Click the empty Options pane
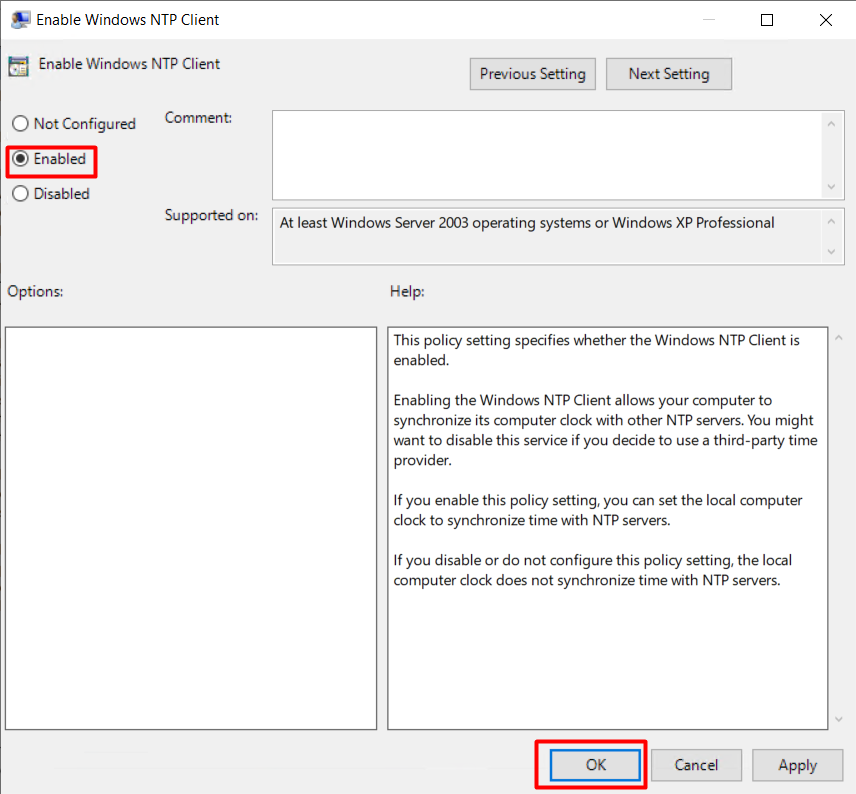 click(191, 528)
